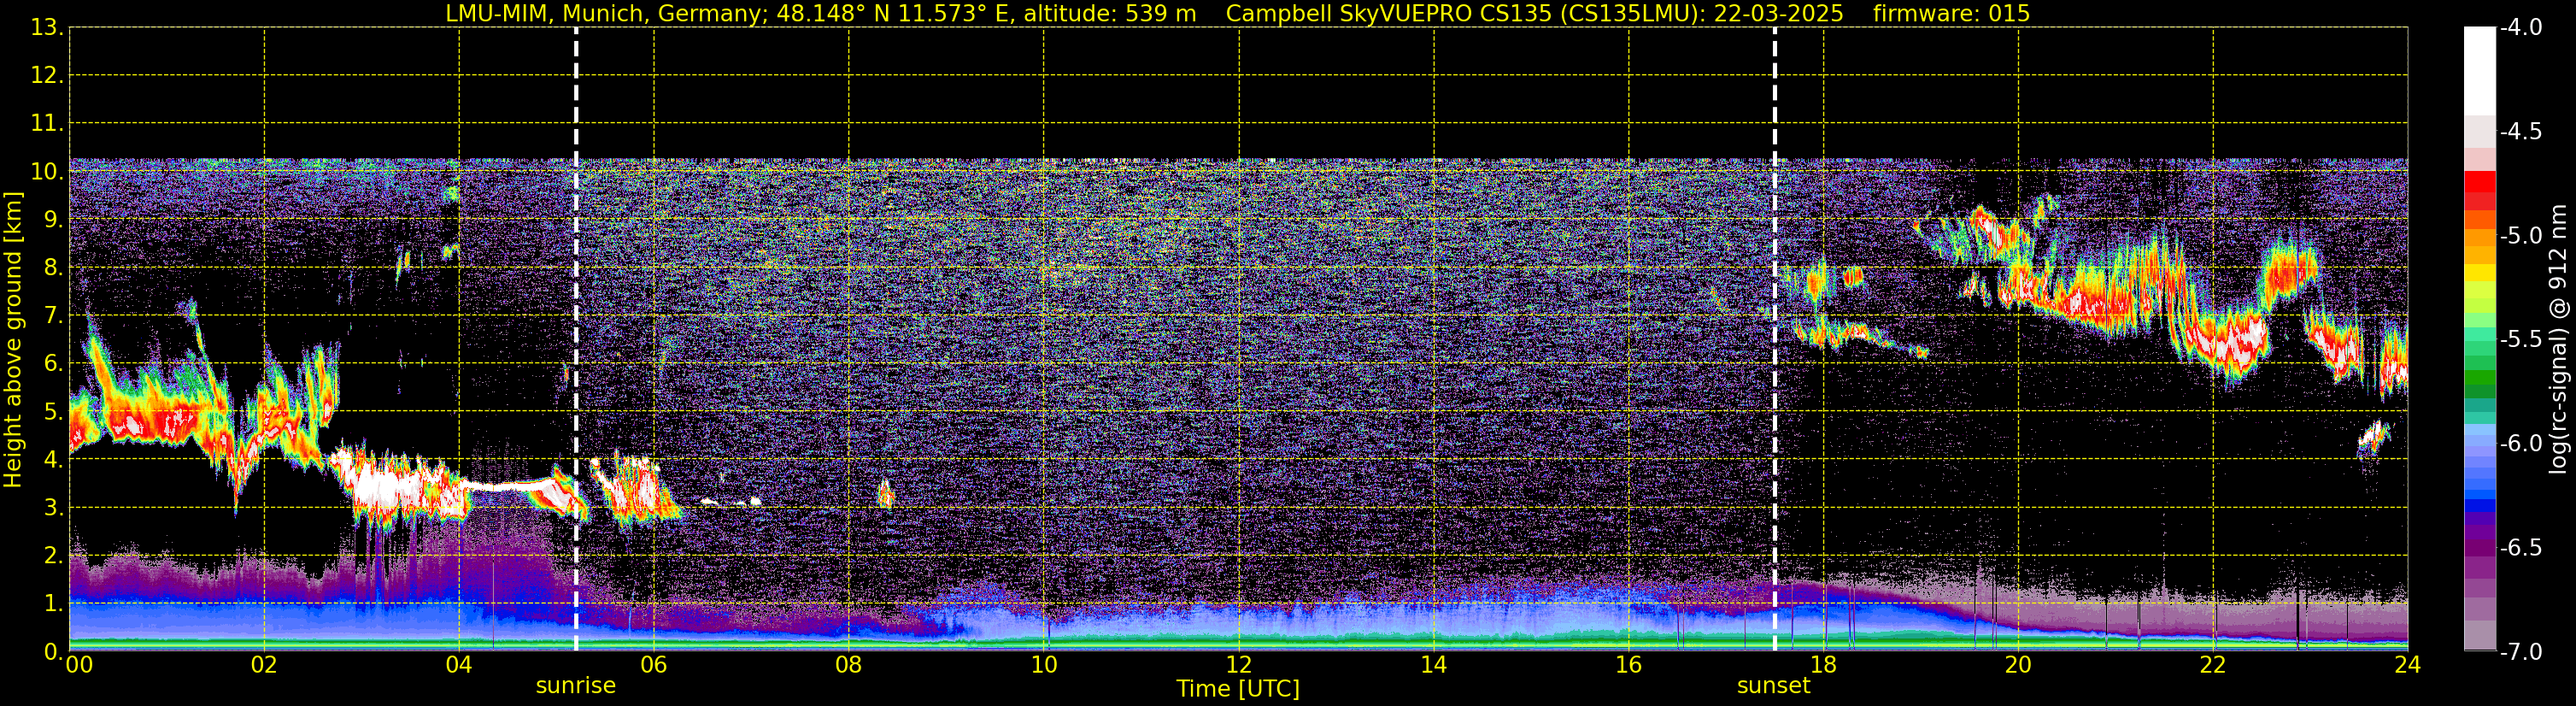The width and height of the screenshot is (2576, 706).
Task: Click the colorbar tick label '-7.0'
Action: click(2521, 652)
